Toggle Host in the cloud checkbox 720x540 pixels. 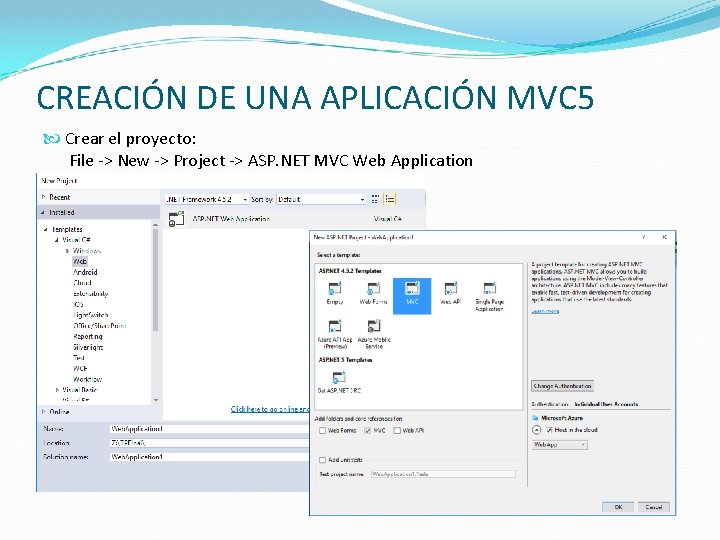pos(549,430)
